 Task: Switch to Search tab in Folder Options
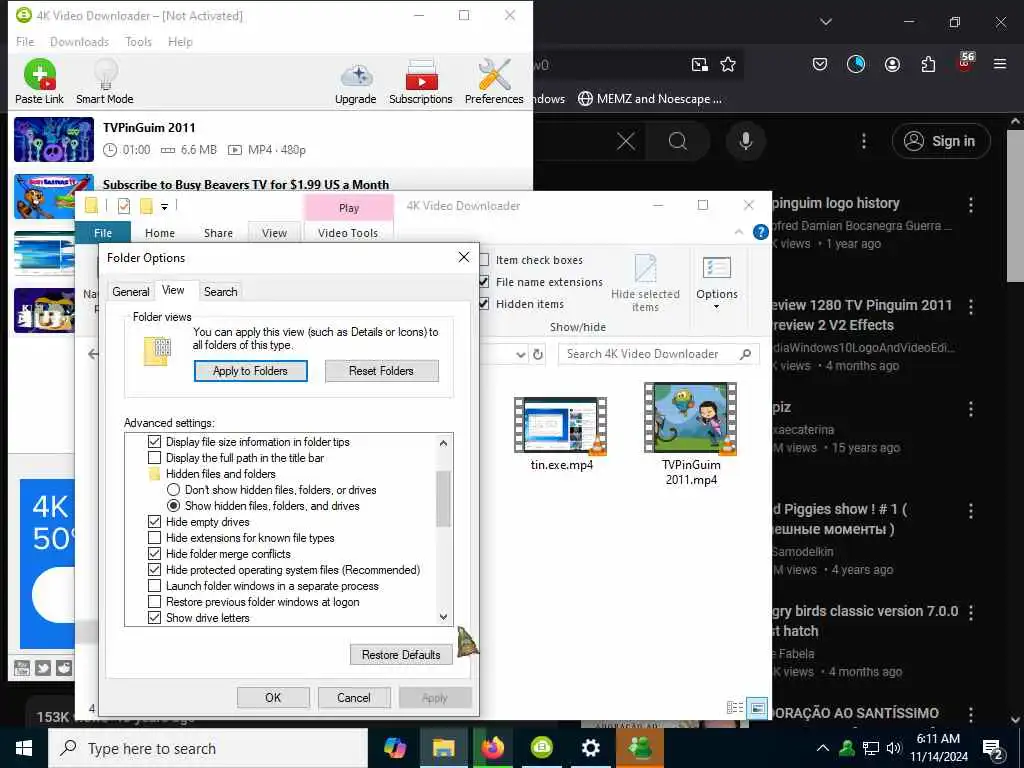click(220, 291)
